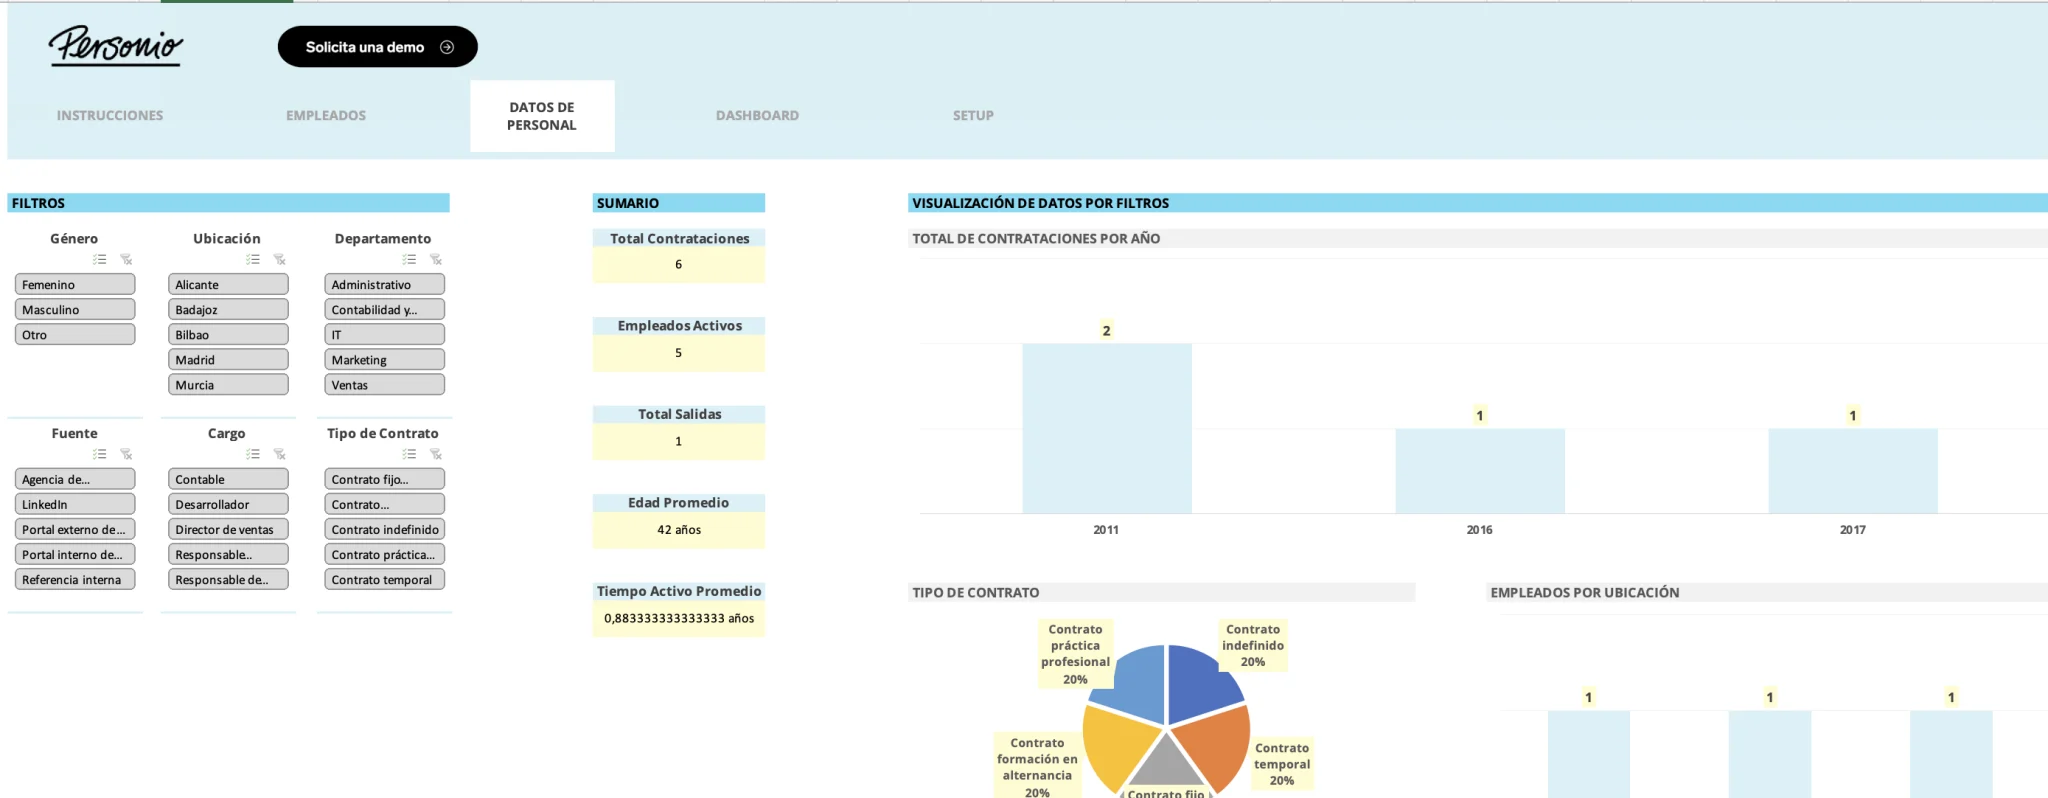Select Contrato temporal filter
The height and width of the screenshot is (798, 2048).
click(384, 580)
